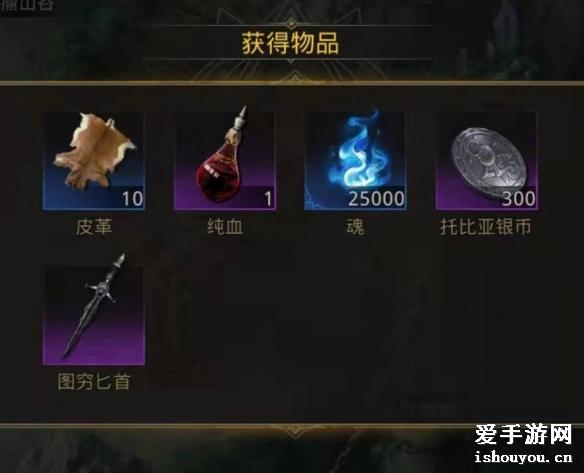Viewport: 584px width, 473px height.
Task: Click the 托比亚银币 silver coin icon
Action: click(x=486, y=161)
